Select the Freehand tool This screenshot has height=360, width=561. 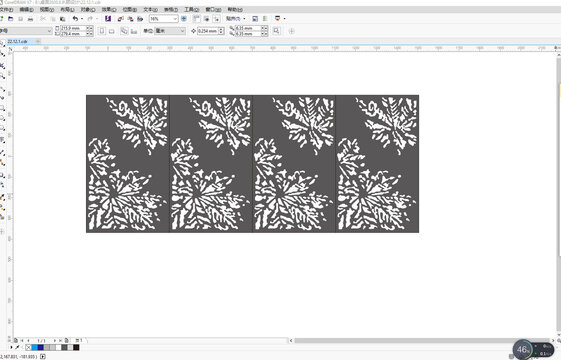coord(2,88)
